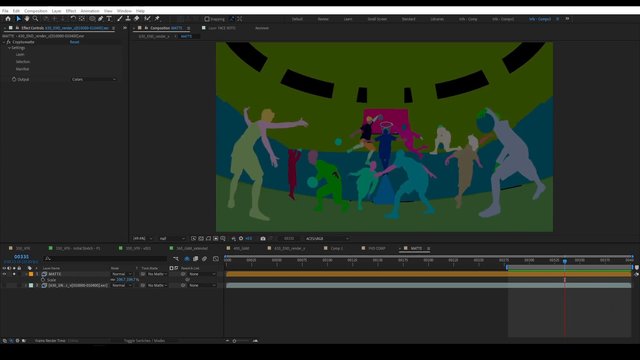640x360 pixels.
Task: Select the Zoom magnifier tool
Action: point(36,19)
